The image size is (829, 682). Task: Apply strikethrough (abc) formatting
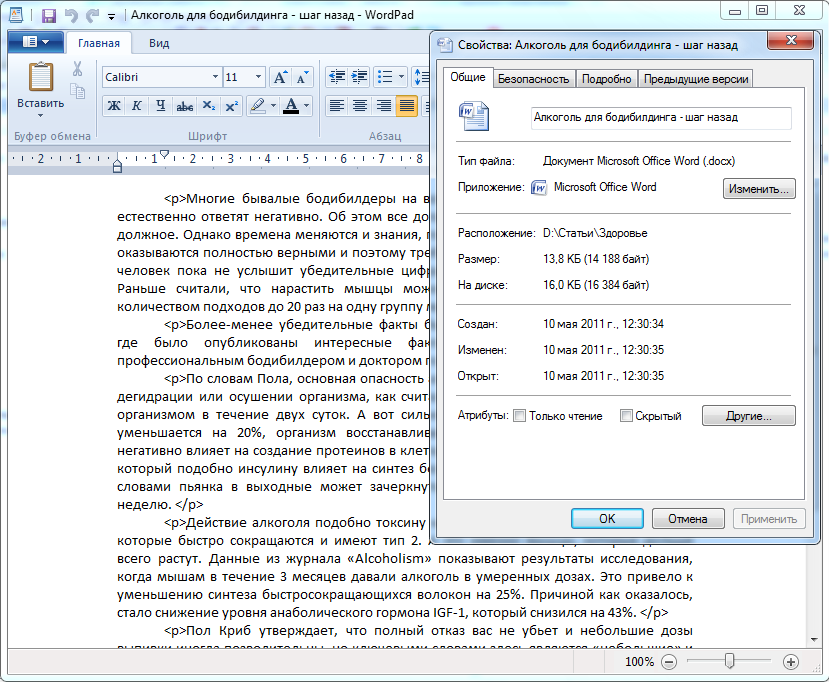coord(184,106)
